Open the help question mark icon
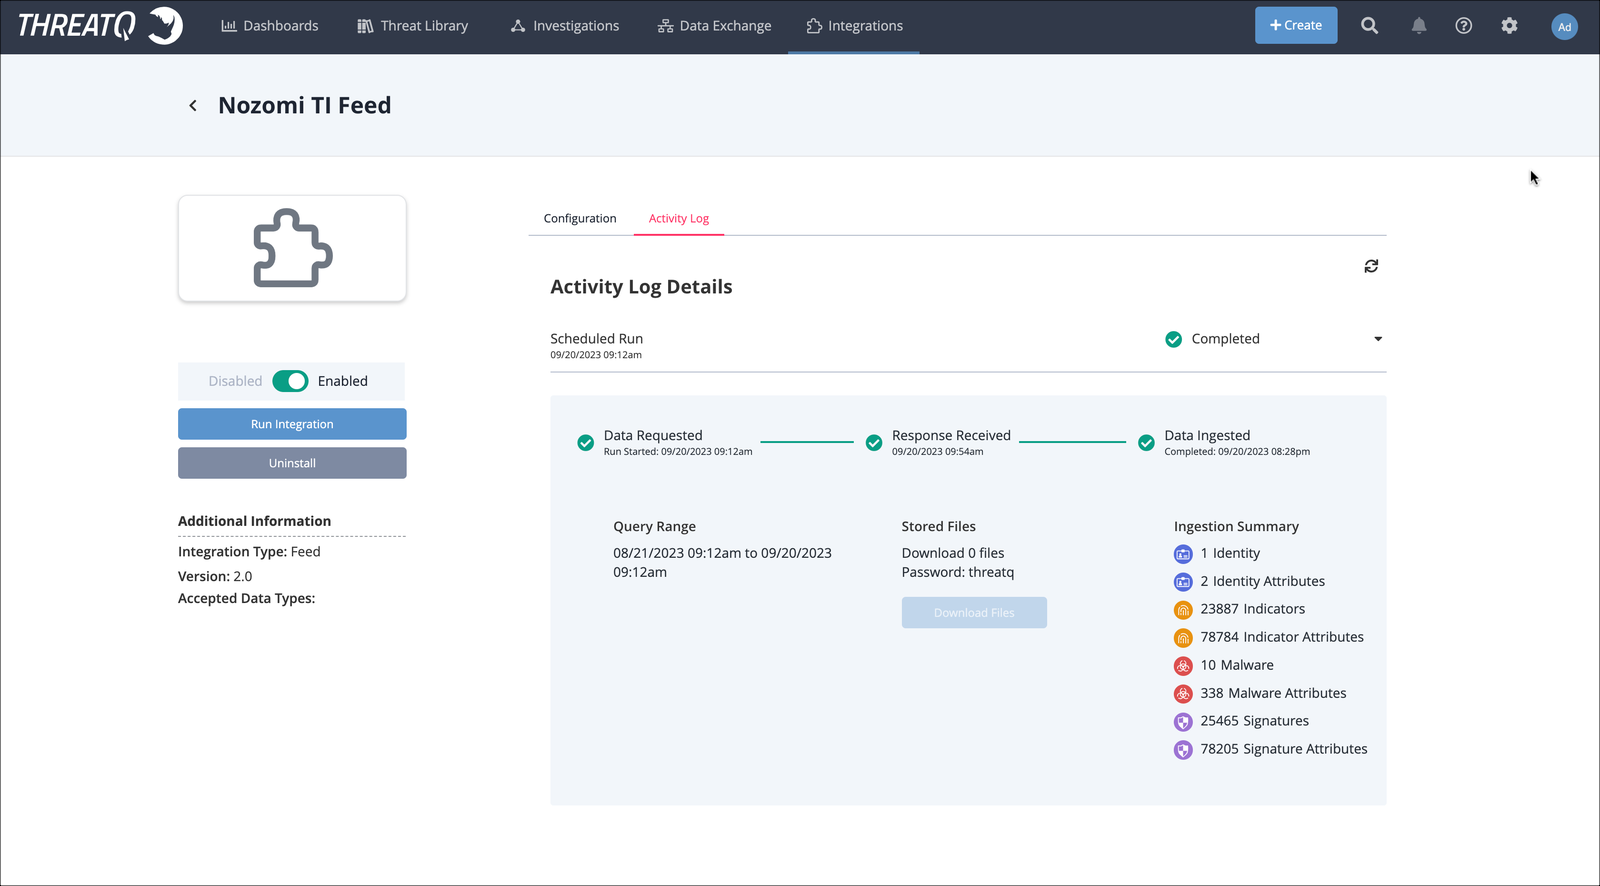 pos(1463,26)
